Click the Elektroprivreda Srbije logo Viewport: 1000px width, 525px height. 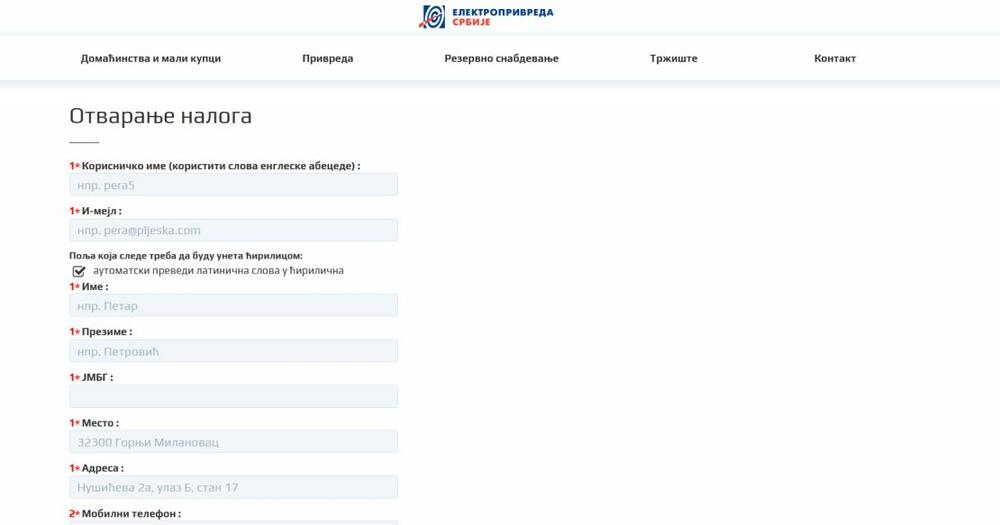coord(486,17)
